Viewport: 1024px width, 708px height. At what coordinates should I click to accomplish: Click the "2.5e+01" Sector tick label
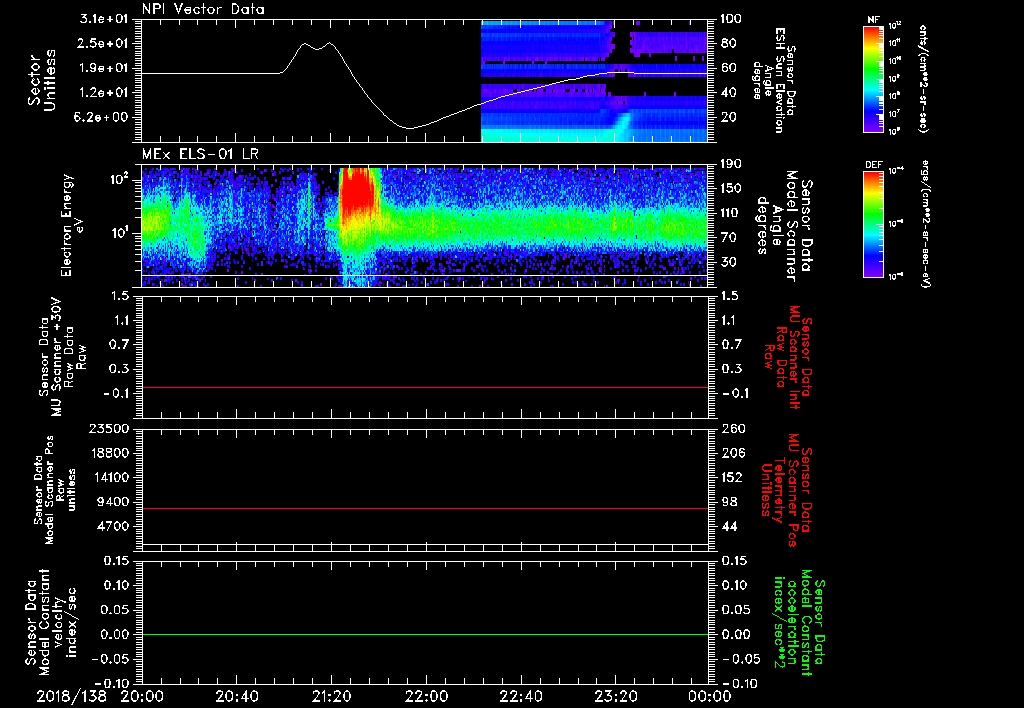pyautogui.click(x=104, y=43)
